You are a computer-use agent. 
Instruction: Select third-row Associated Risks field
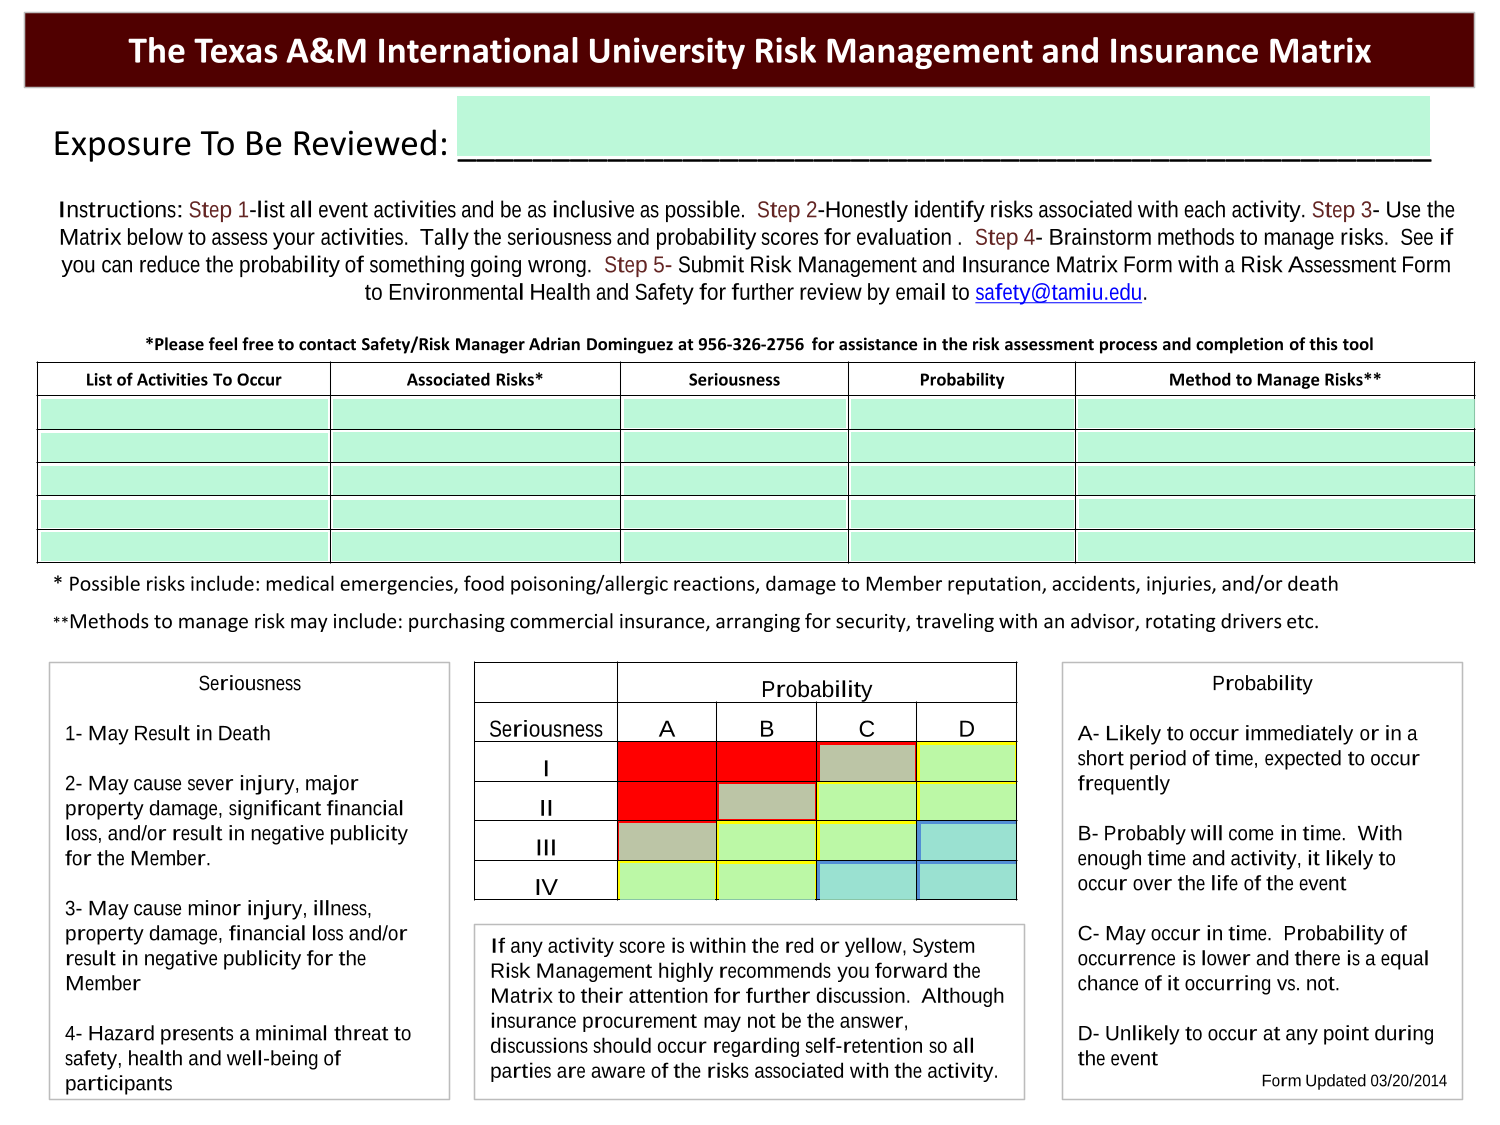coord(475,479)
